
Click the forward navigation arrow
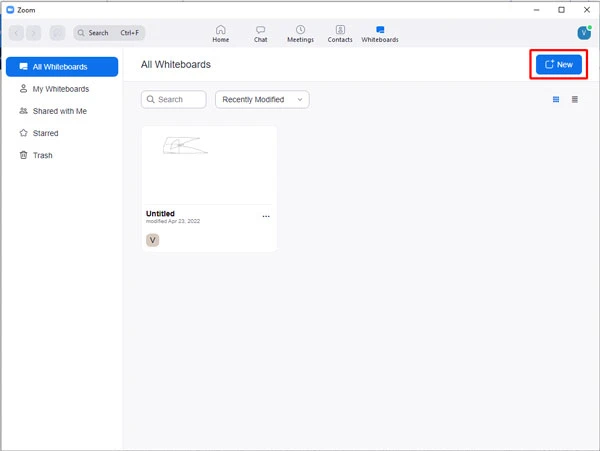tap(37, 33)
